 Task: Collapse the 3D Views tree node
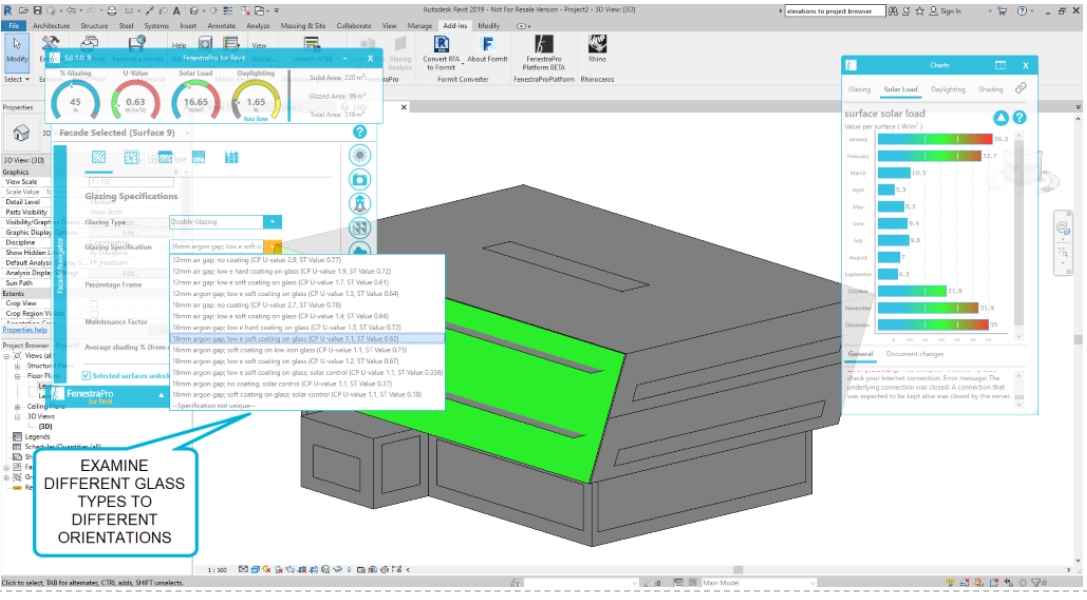(x=17, y=417)
